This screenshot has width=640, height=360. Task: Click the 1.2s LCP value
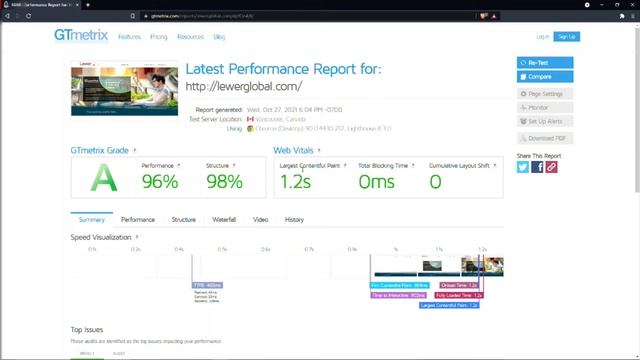click(295, 182)
